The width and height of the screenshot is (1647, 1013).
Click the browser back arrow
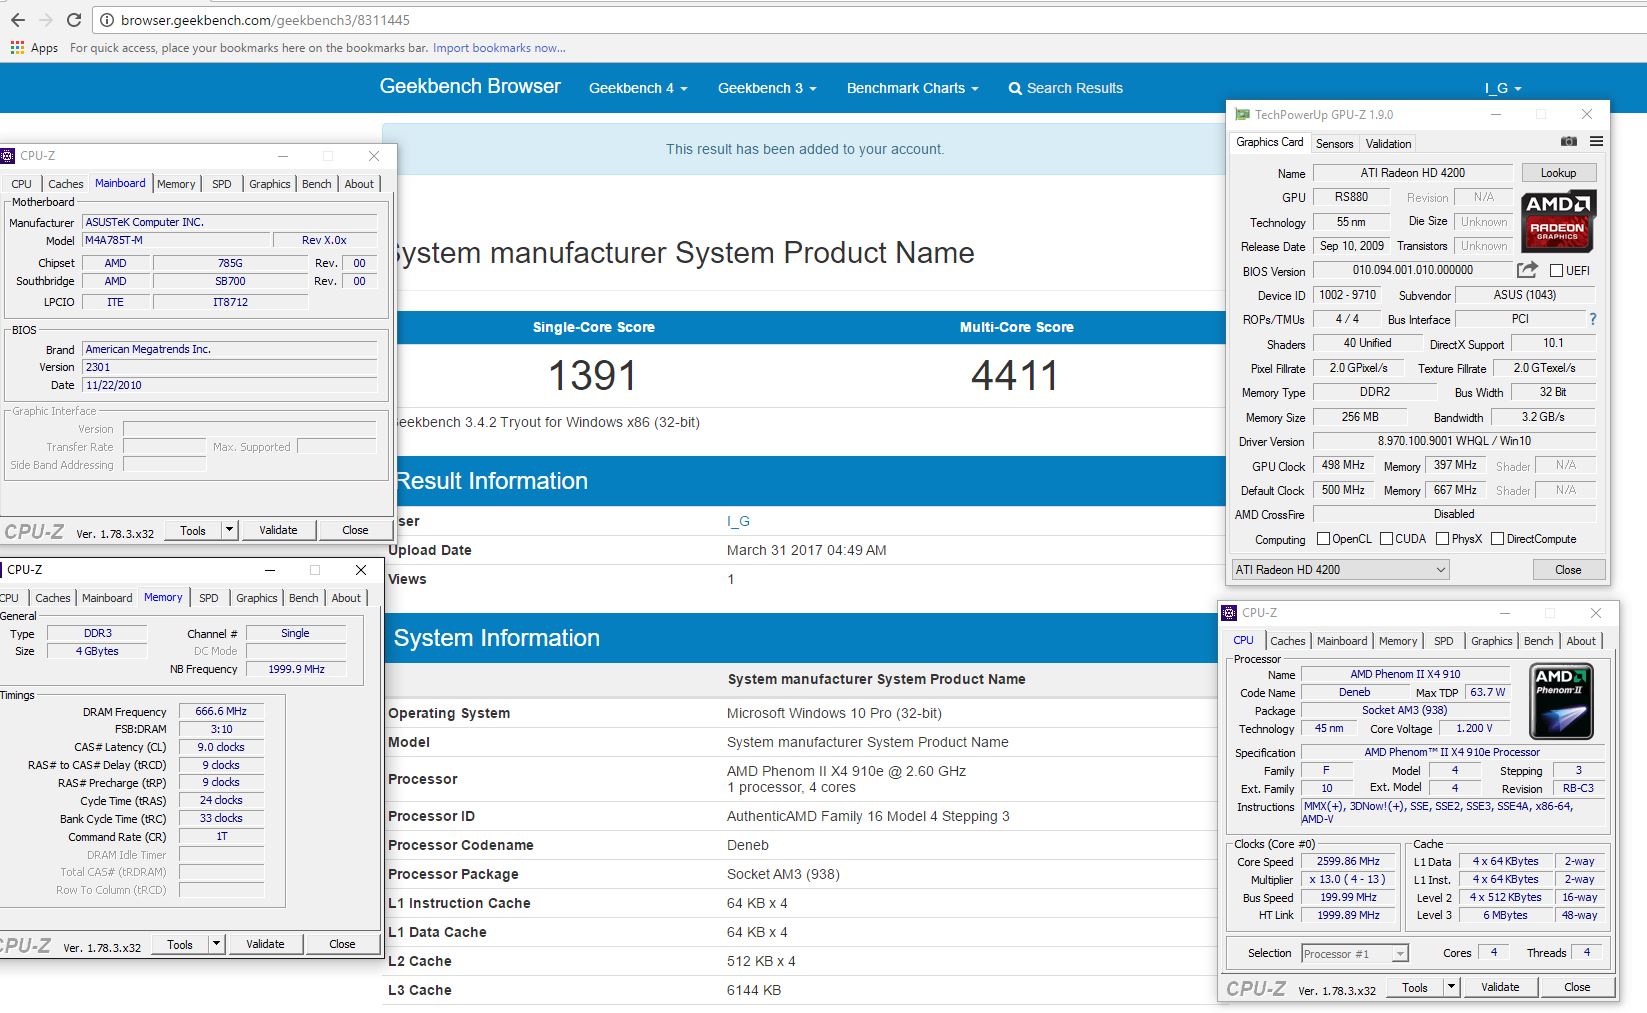[x=17, y=20]
